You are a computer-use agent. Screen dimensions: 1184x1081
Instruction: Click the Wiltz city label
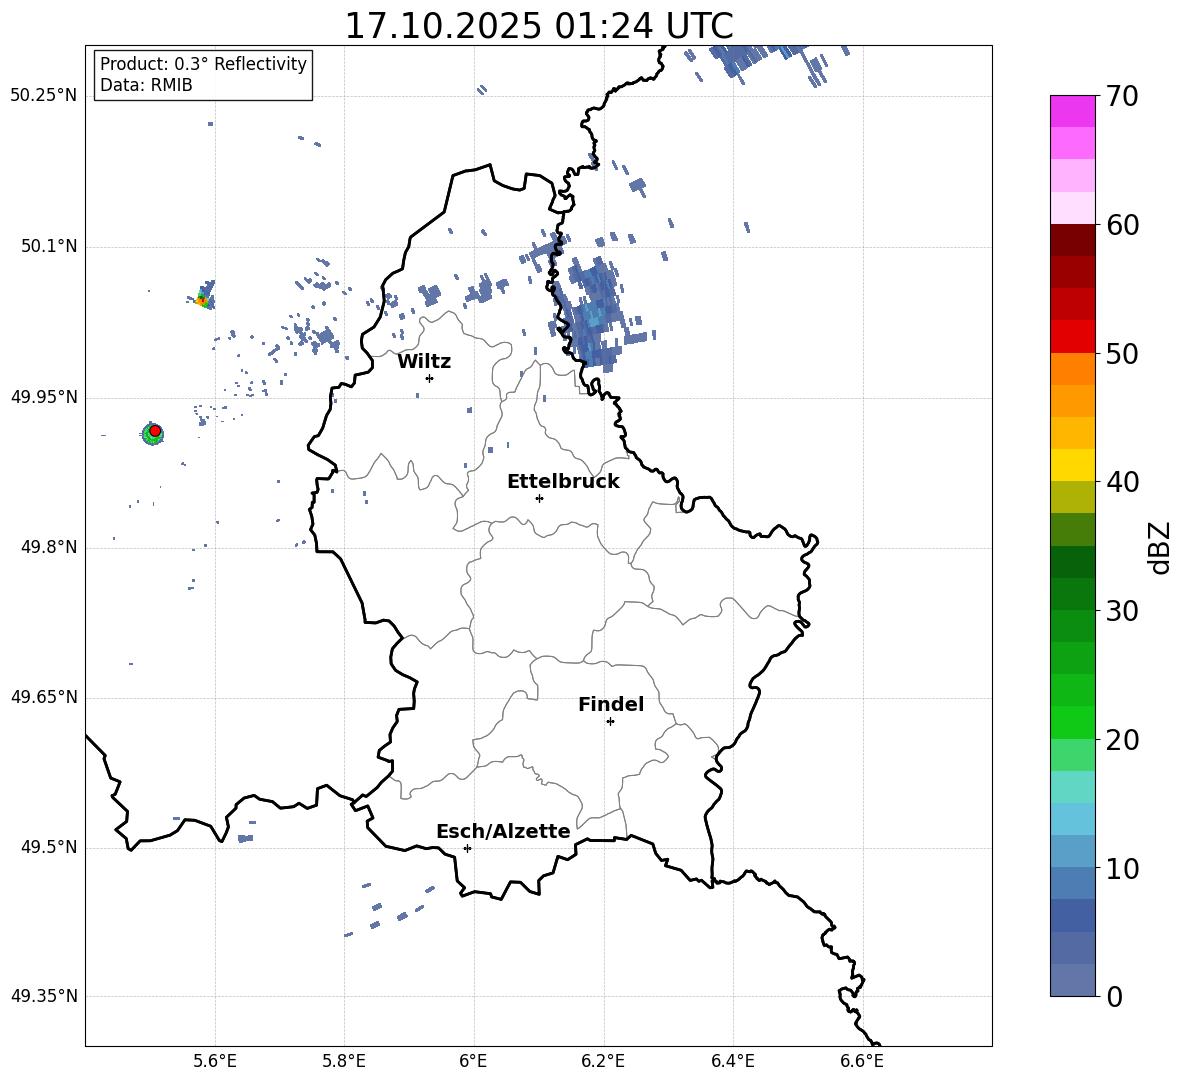tap(424, 362)
